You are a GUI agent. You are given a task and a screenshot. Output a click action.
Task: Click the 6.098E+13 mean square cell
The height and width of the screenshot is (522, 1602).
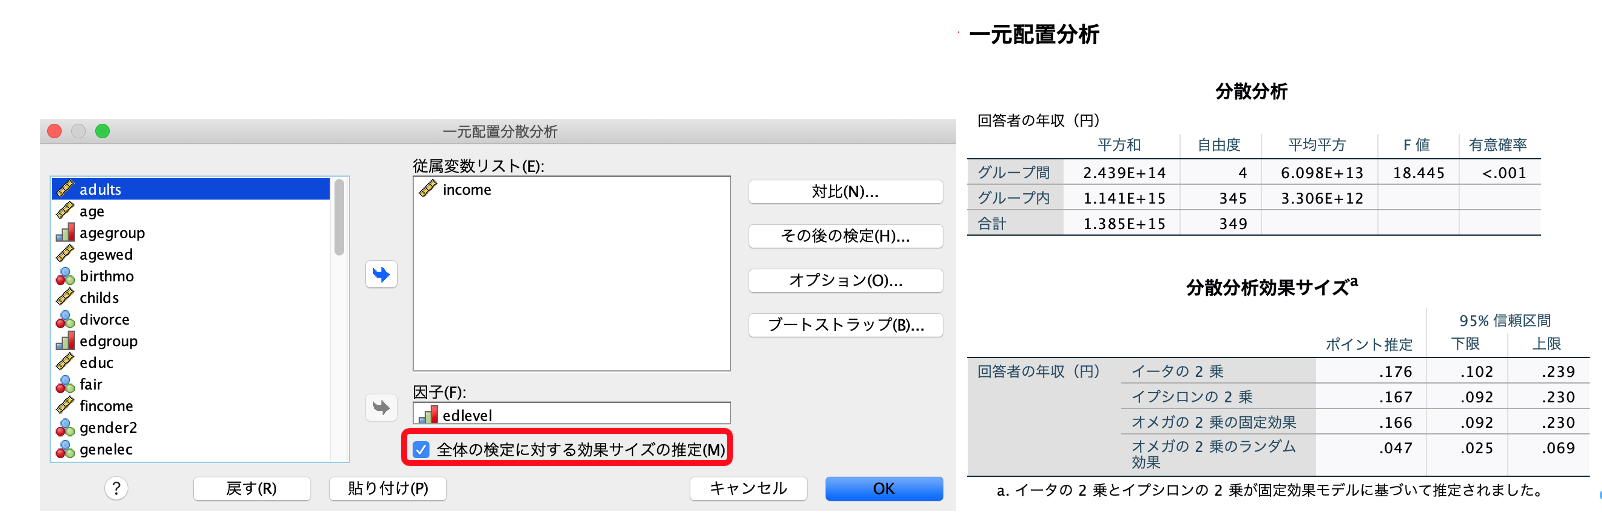coord(1322,172)
